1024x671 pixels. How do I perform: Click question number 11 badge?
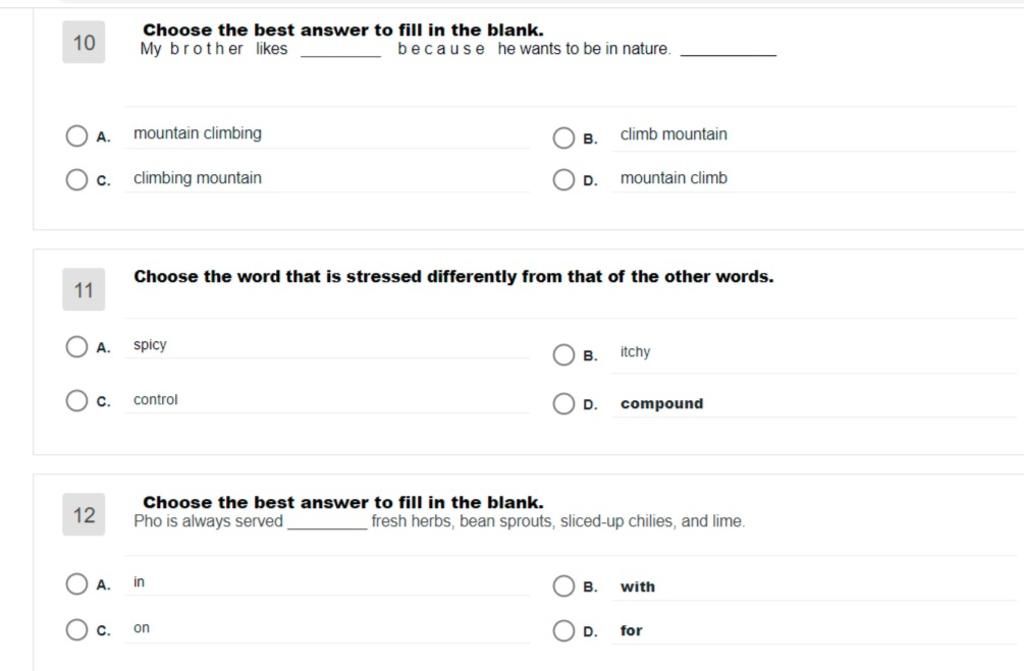click(x=84, y=289)
